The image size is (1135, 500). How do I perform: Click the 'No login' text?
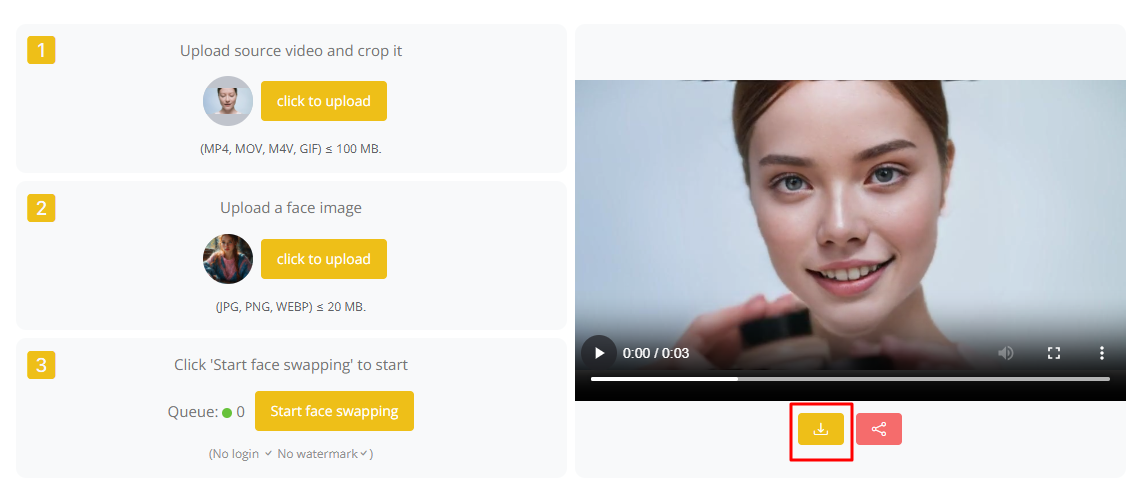tap(237, 454)
